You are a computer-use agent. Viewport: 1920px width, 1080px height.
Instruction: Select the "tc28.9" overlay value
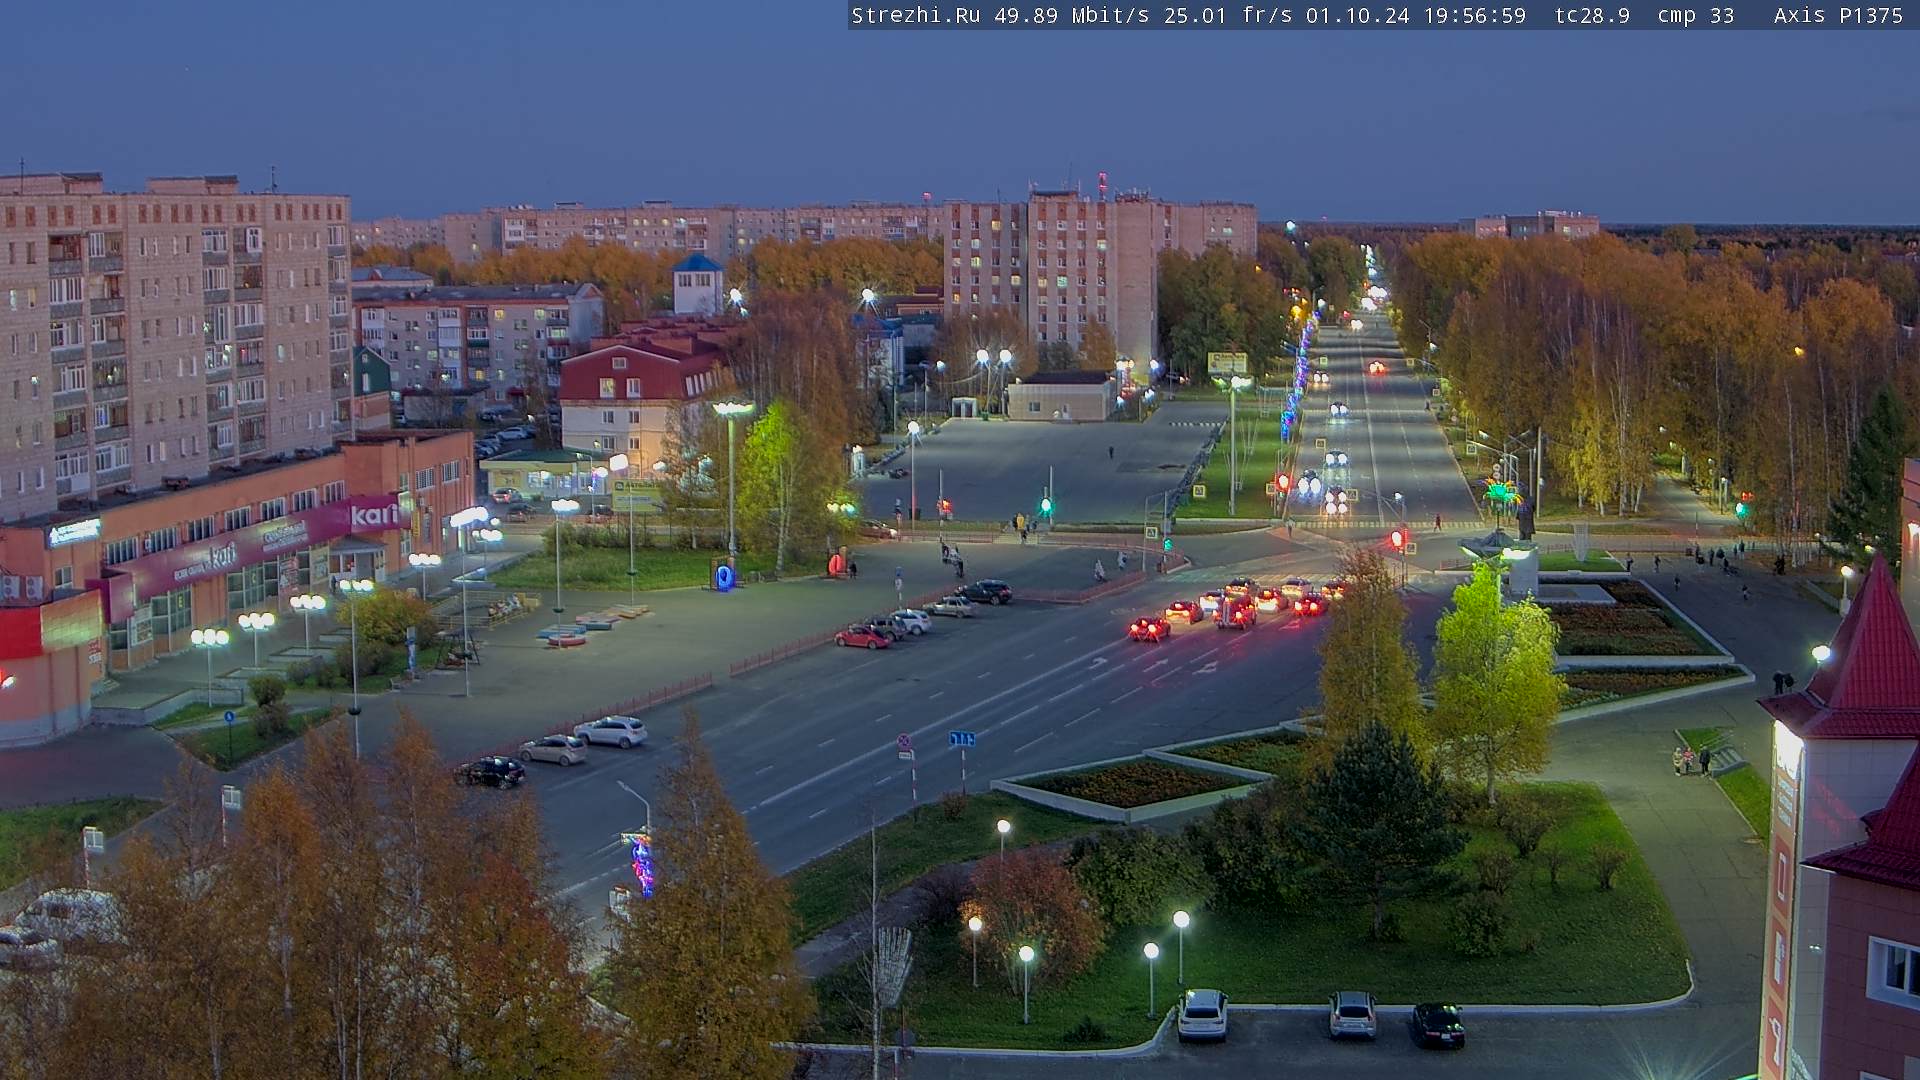pyautogui.click(x=1592, y=15)
